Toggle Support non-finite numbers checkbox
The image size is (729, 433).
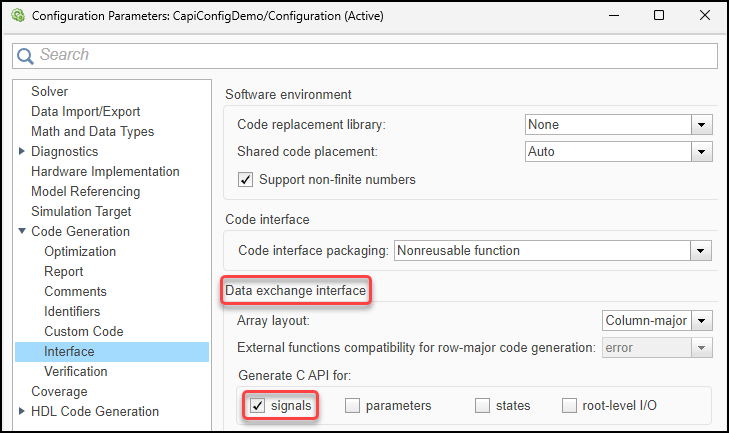246,180
